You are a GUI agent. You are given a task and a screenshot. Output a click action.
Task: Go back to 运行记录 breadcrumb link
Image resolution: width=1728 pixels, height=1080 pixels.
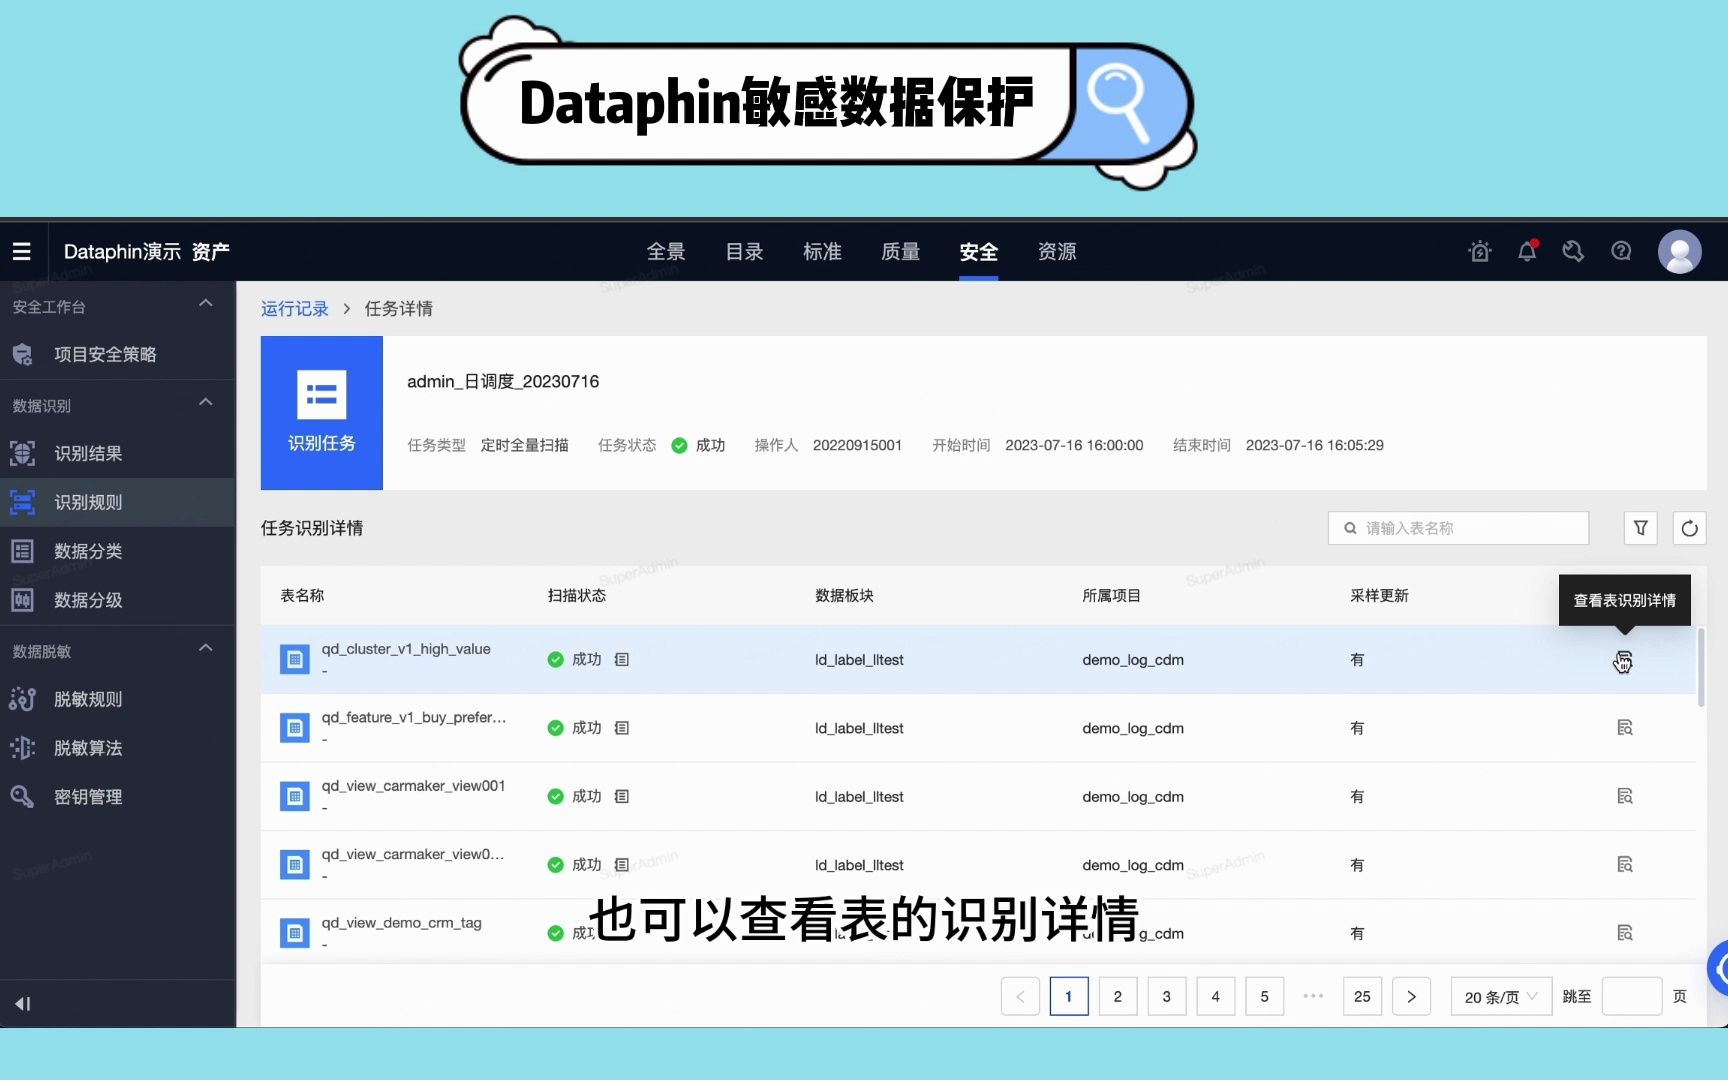tap(294, 309)
